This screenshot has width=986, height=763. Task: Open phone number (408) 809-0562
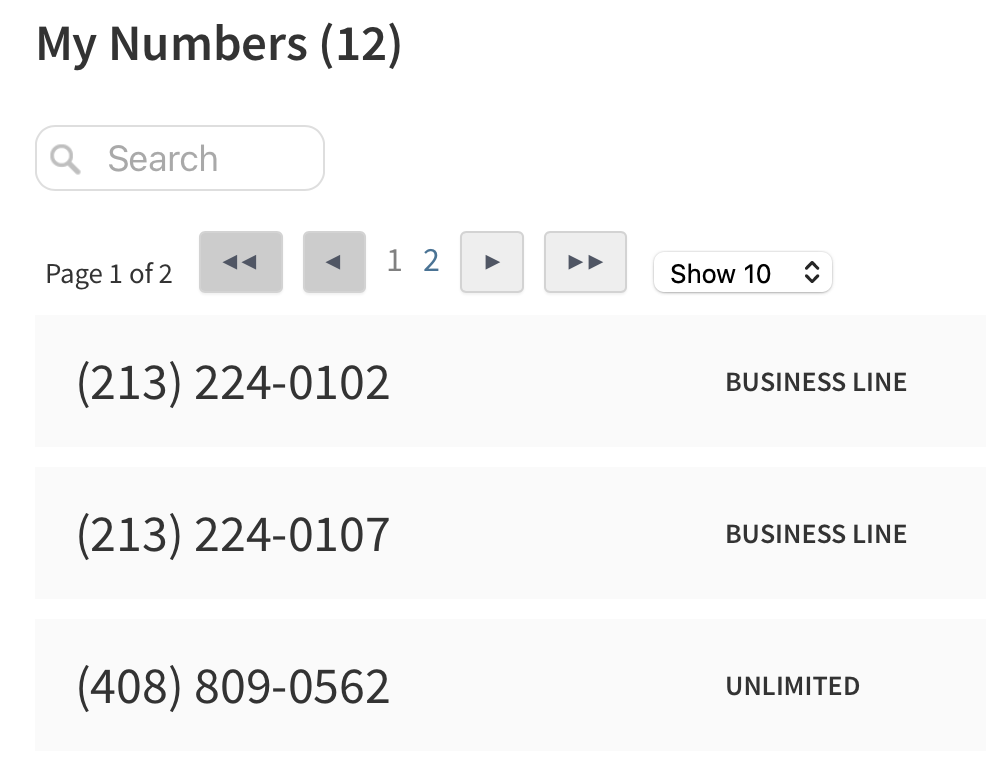(233, 686)
